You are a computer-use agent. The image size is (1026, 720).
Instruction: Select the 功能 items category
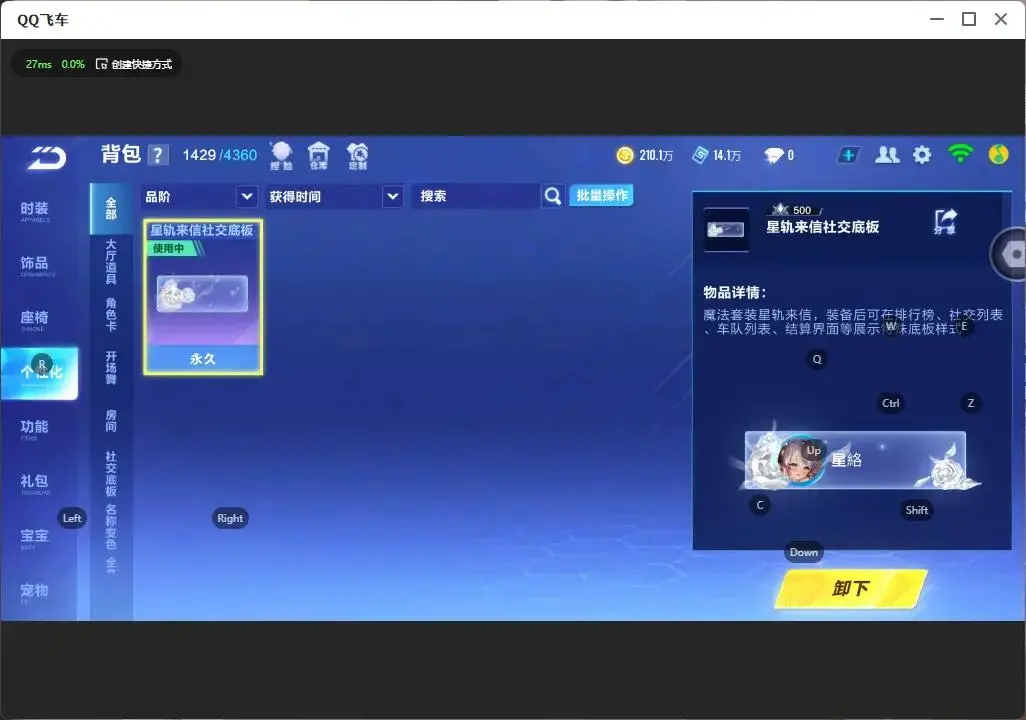35,428
